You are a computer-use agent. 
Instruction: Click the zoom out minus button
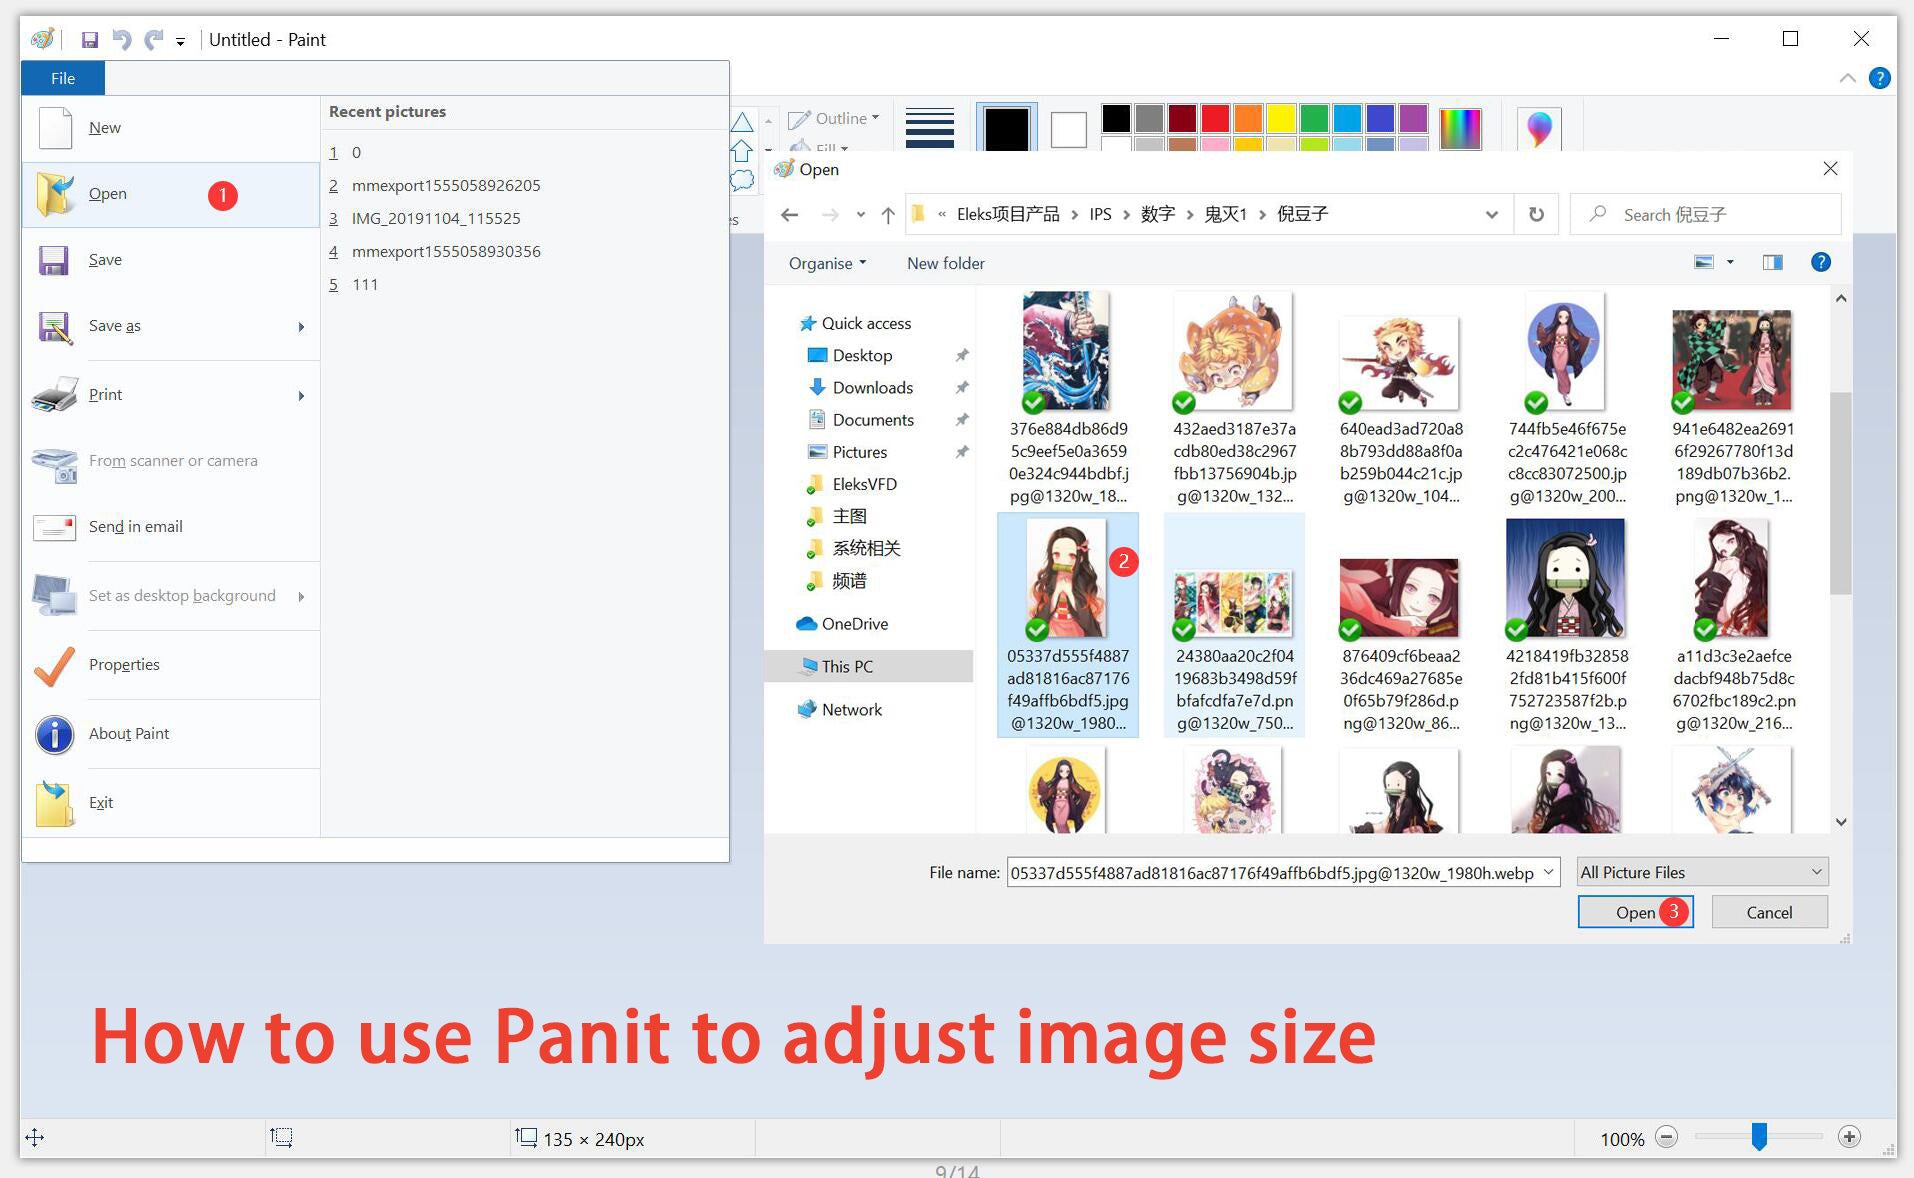pos(1666,1137)
